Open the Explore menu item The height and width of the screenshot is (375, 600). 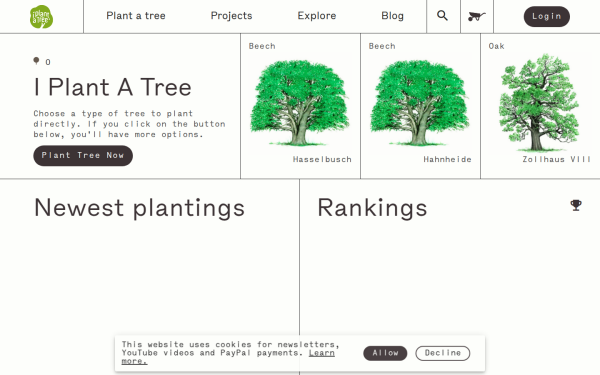(x=317, y=16)
